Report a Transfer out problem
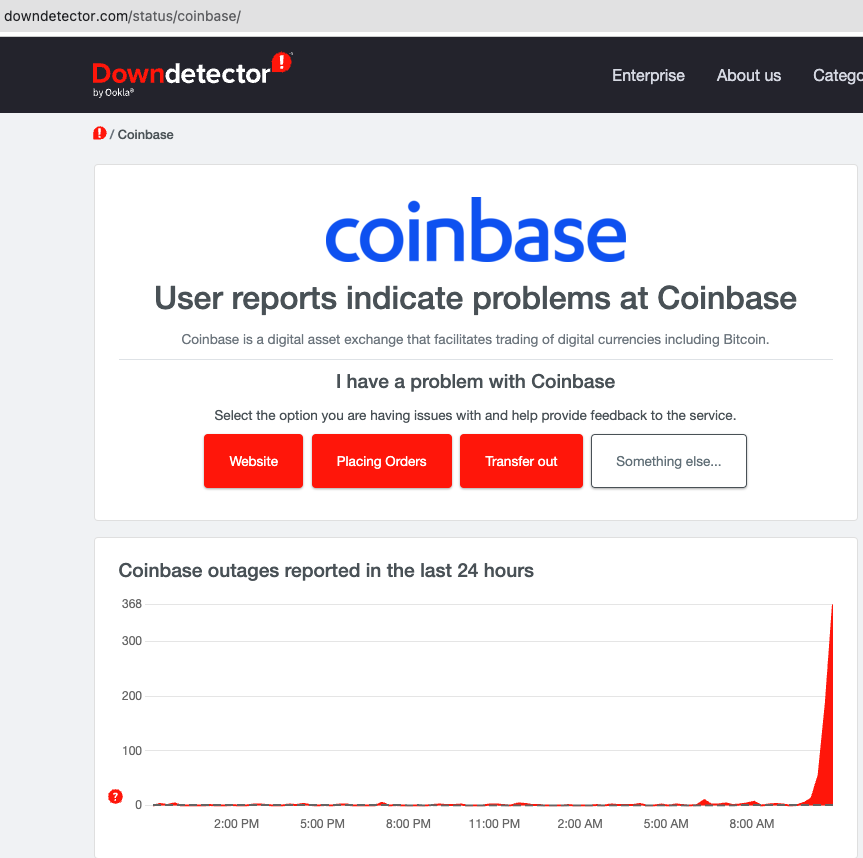Screen dimensions: 863x858 (521, 461)
